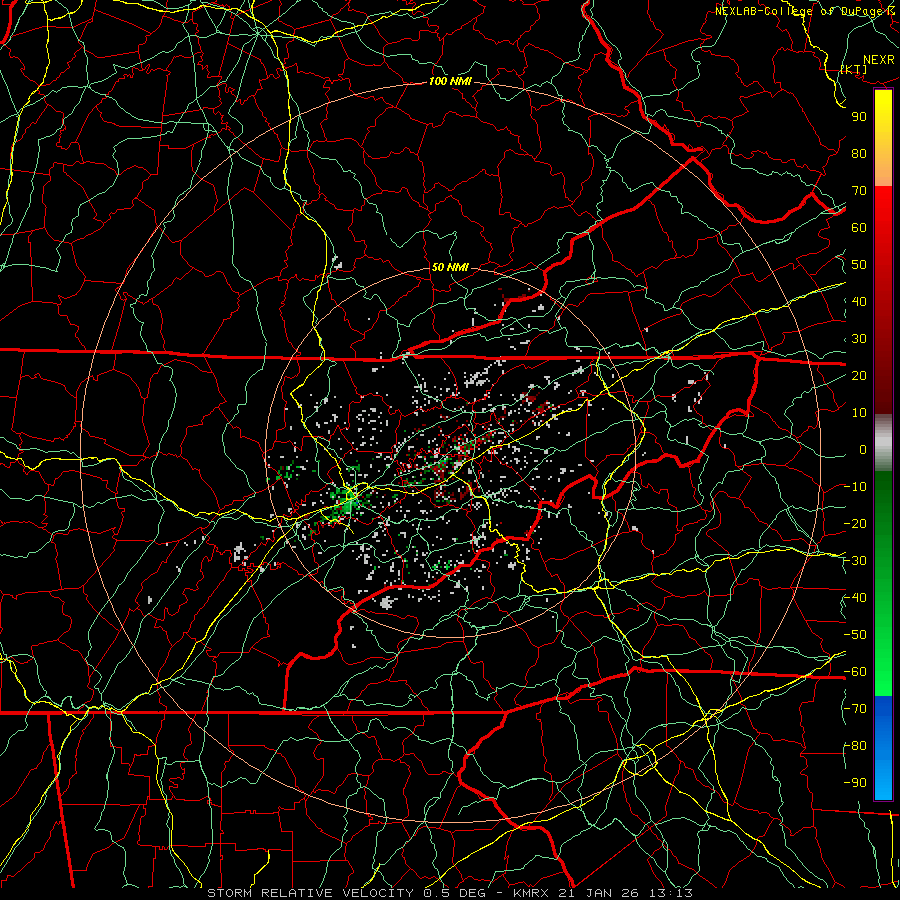Click the positive 20 scale label
The width and height of the screenshot is (900, 900).
859,375
